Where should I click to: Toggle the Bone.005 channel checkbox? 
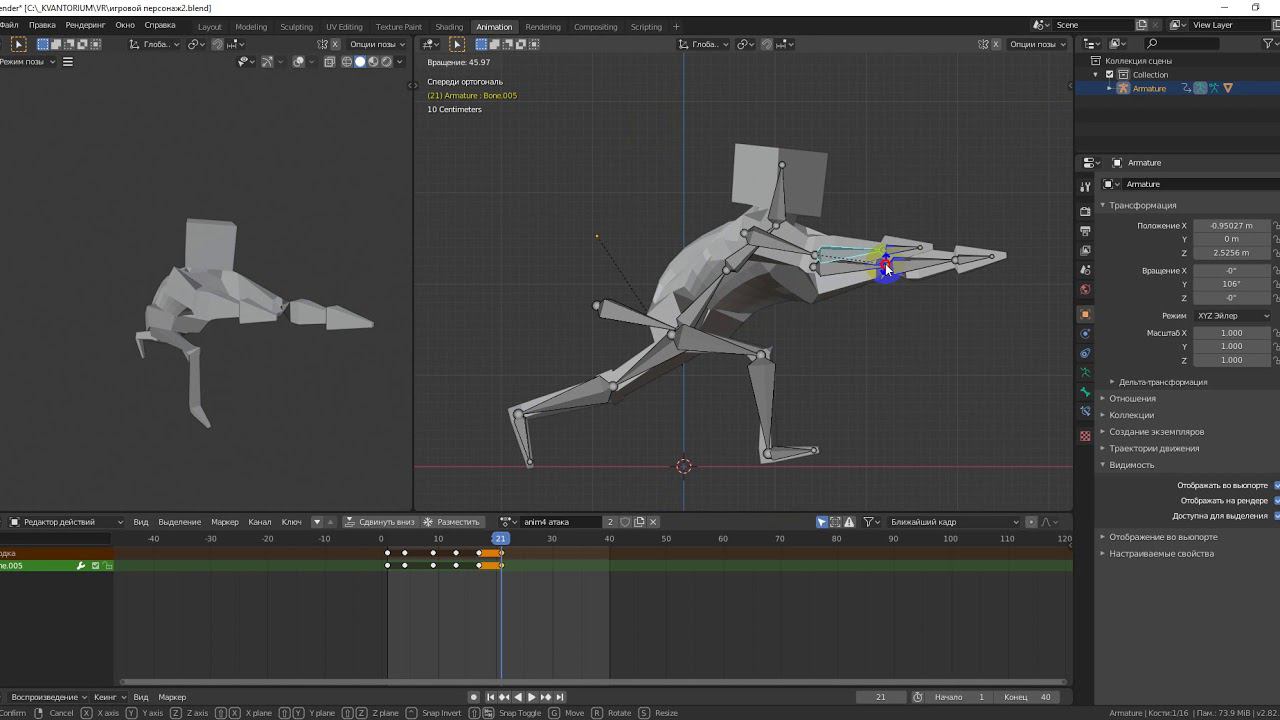pyautogui.click(x=96, y=566)
